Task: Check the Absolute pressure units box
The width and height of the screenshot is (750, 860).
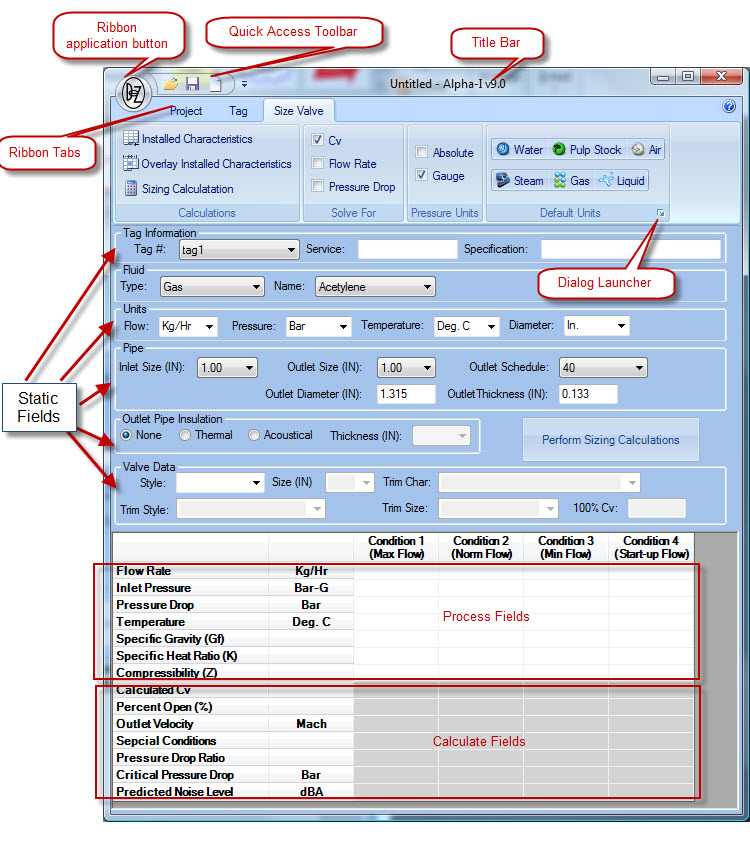Action: pos(421,152)
